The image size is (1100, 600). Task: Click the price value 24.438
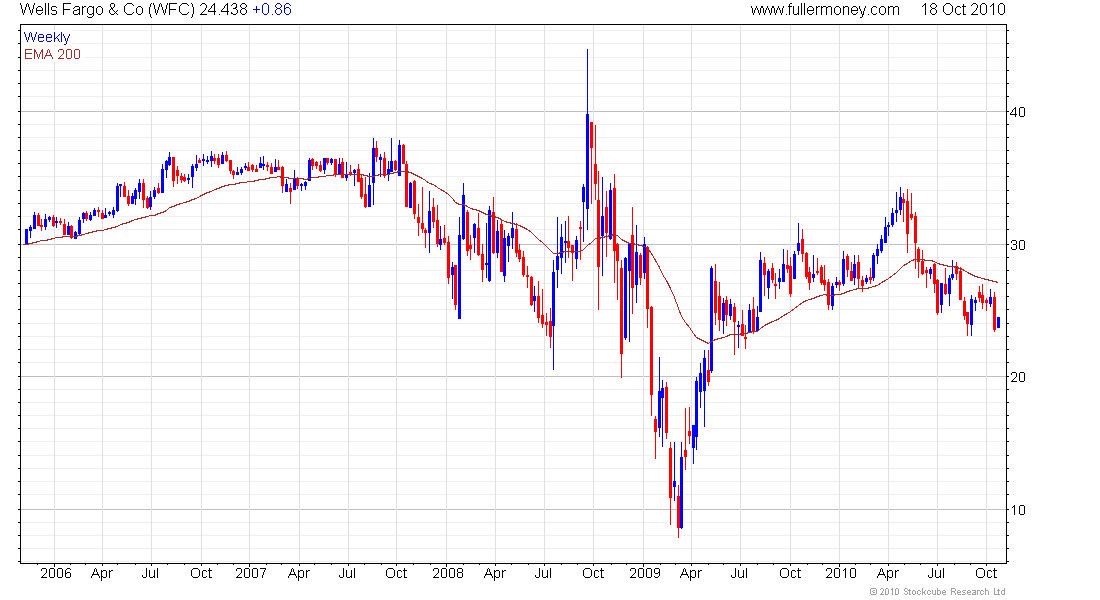click(x=223, y=10)
